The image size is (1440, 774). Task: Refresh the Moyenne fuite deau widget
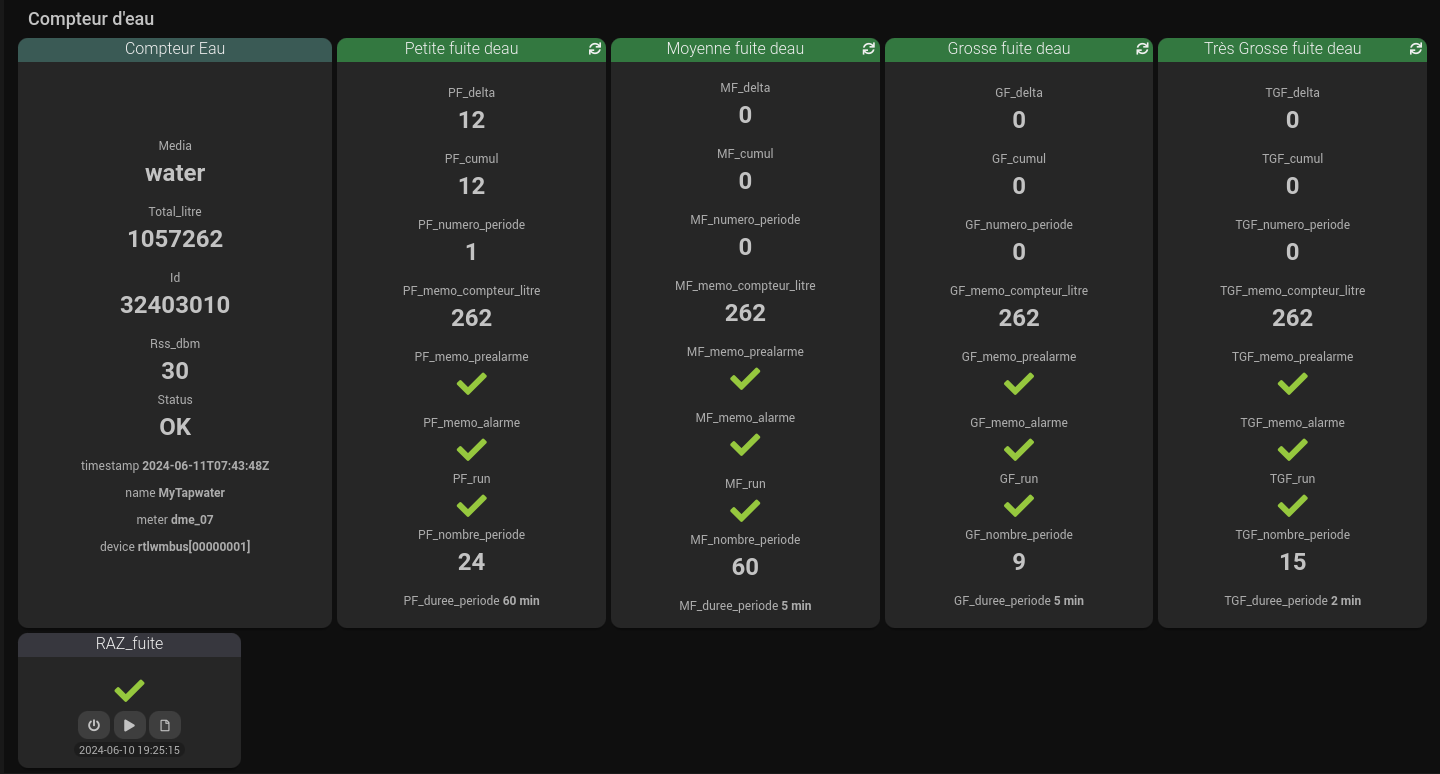(869, 48)
